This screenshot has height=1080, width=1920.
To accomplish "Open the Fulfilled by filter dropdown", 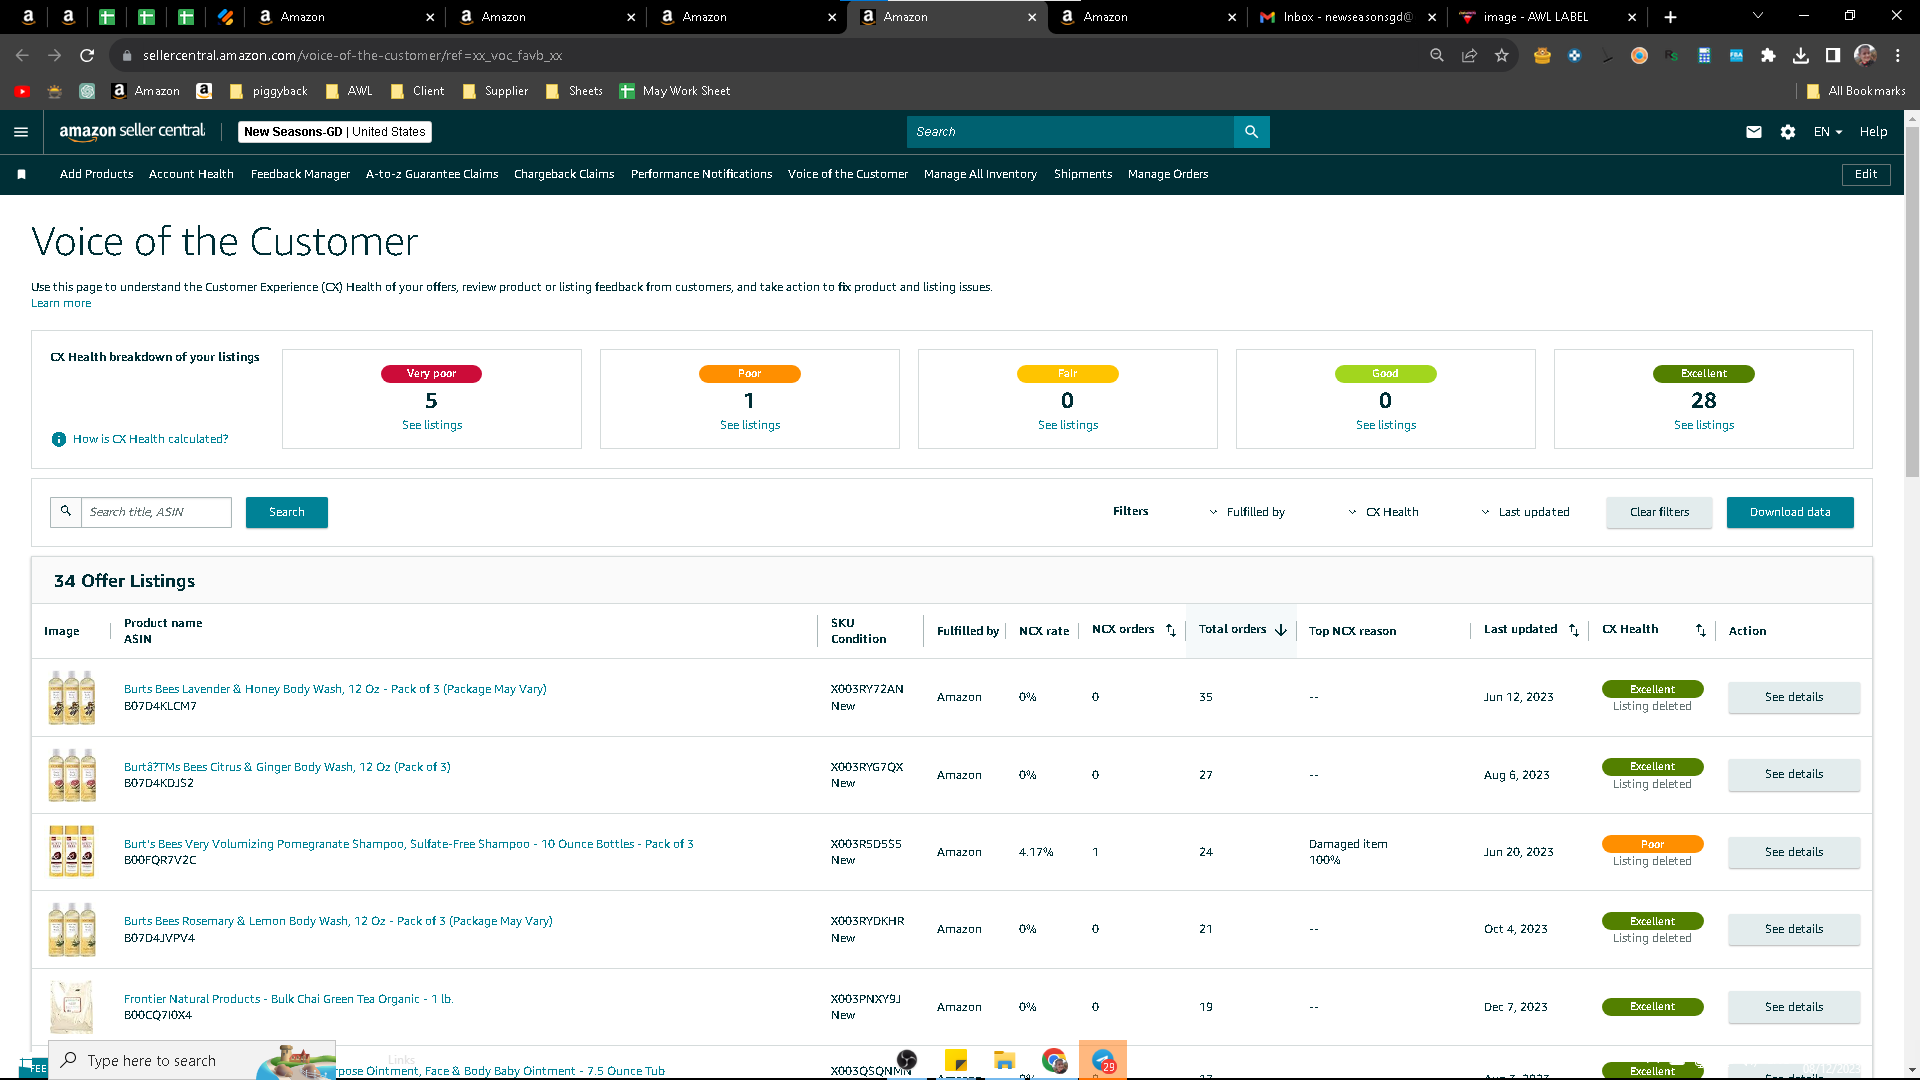I will (1247, 512).
